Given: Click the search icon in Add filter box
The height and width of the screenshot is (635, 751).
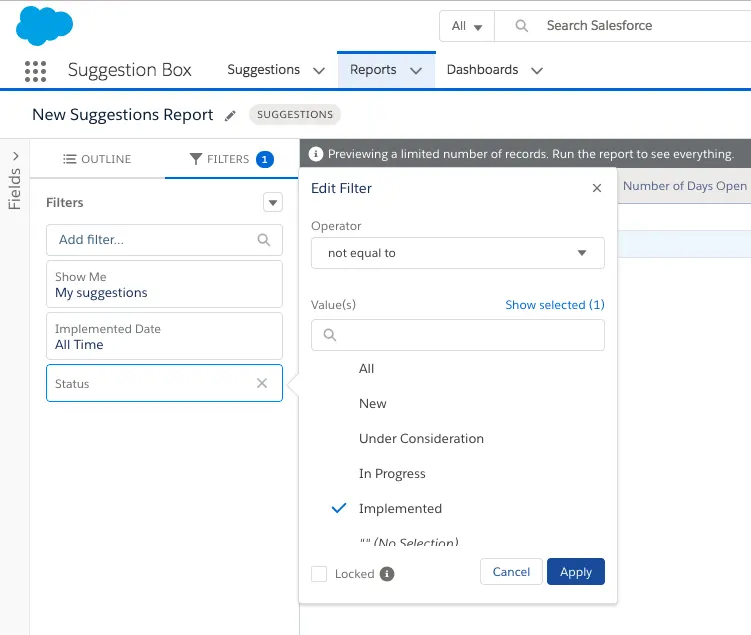Looking at the screenshot, I should click(x=264, y=239).
